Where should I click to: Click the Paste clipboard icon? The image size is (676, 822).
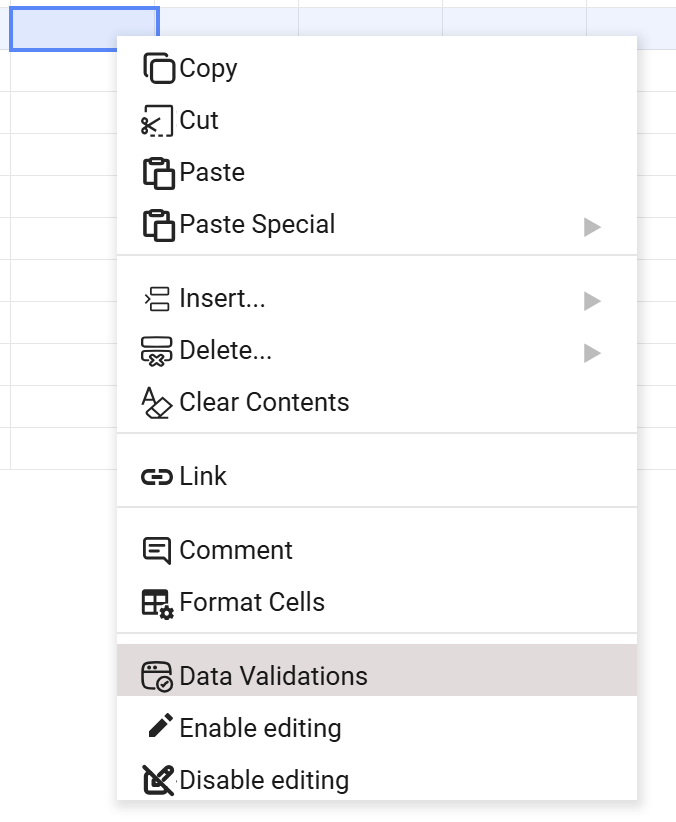click(158, 173)
